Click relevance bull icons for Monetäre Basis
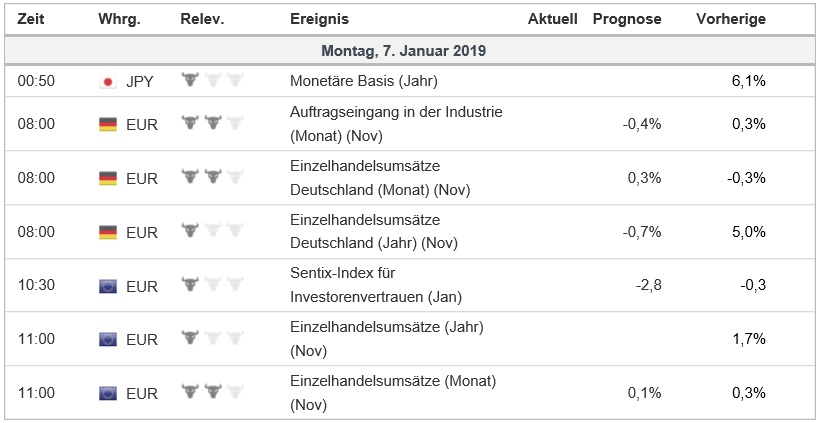The width and height of the screenshot is (820, 423). [212, 80]
